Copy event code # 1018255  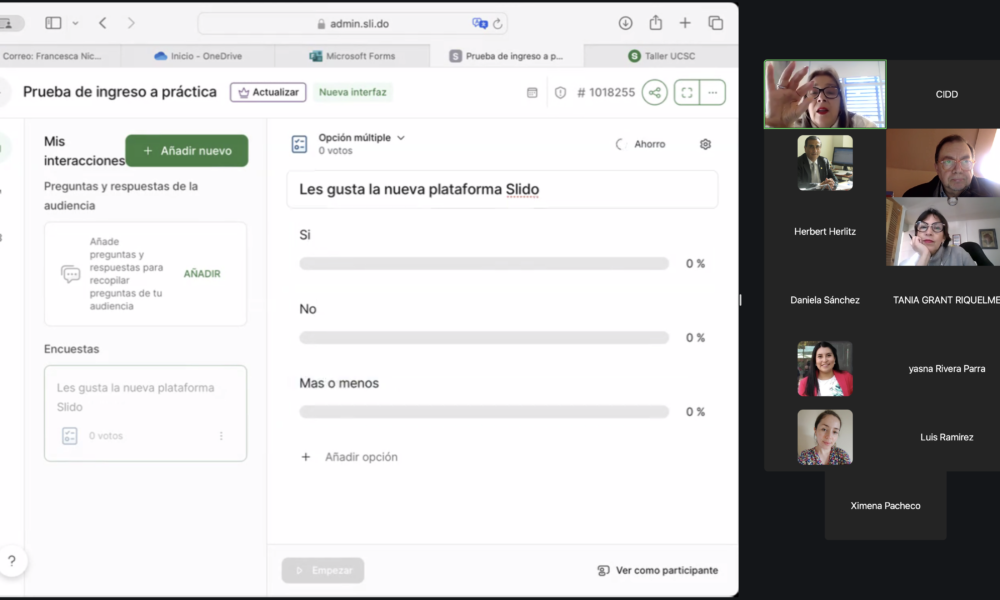click(x=606, y=92)
